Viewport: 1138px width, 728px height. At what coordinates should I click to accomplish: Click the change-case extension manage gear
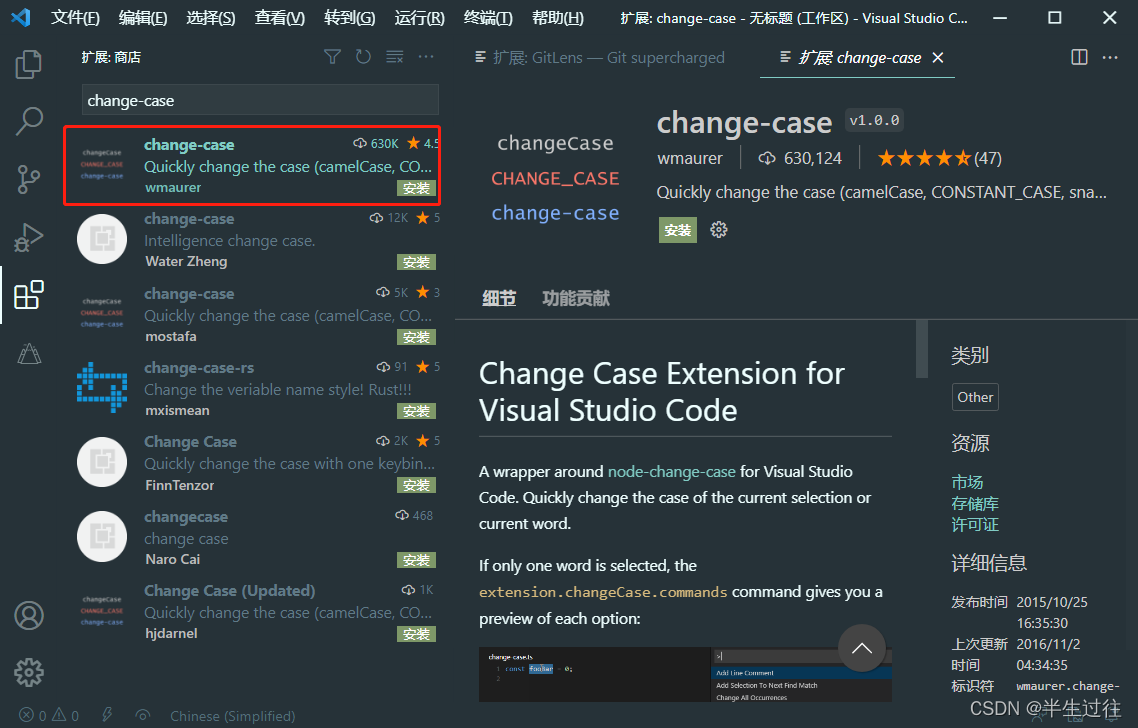[719, 230]
